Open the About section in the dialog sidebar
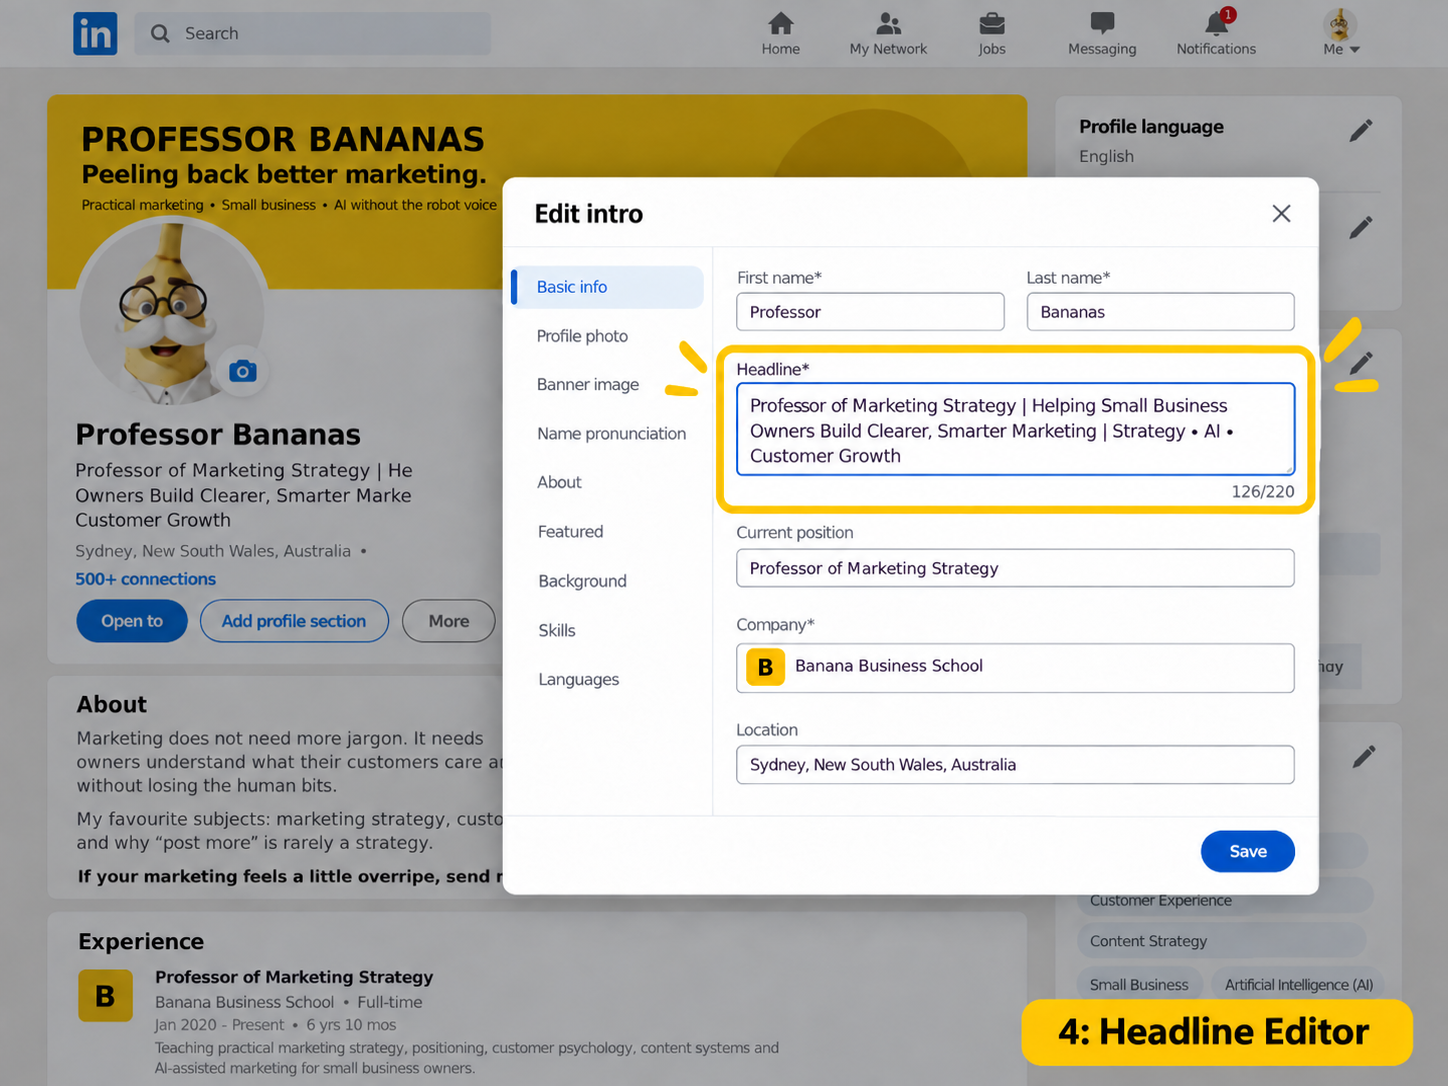1448x1086 pixels. [x=559, y=482]
